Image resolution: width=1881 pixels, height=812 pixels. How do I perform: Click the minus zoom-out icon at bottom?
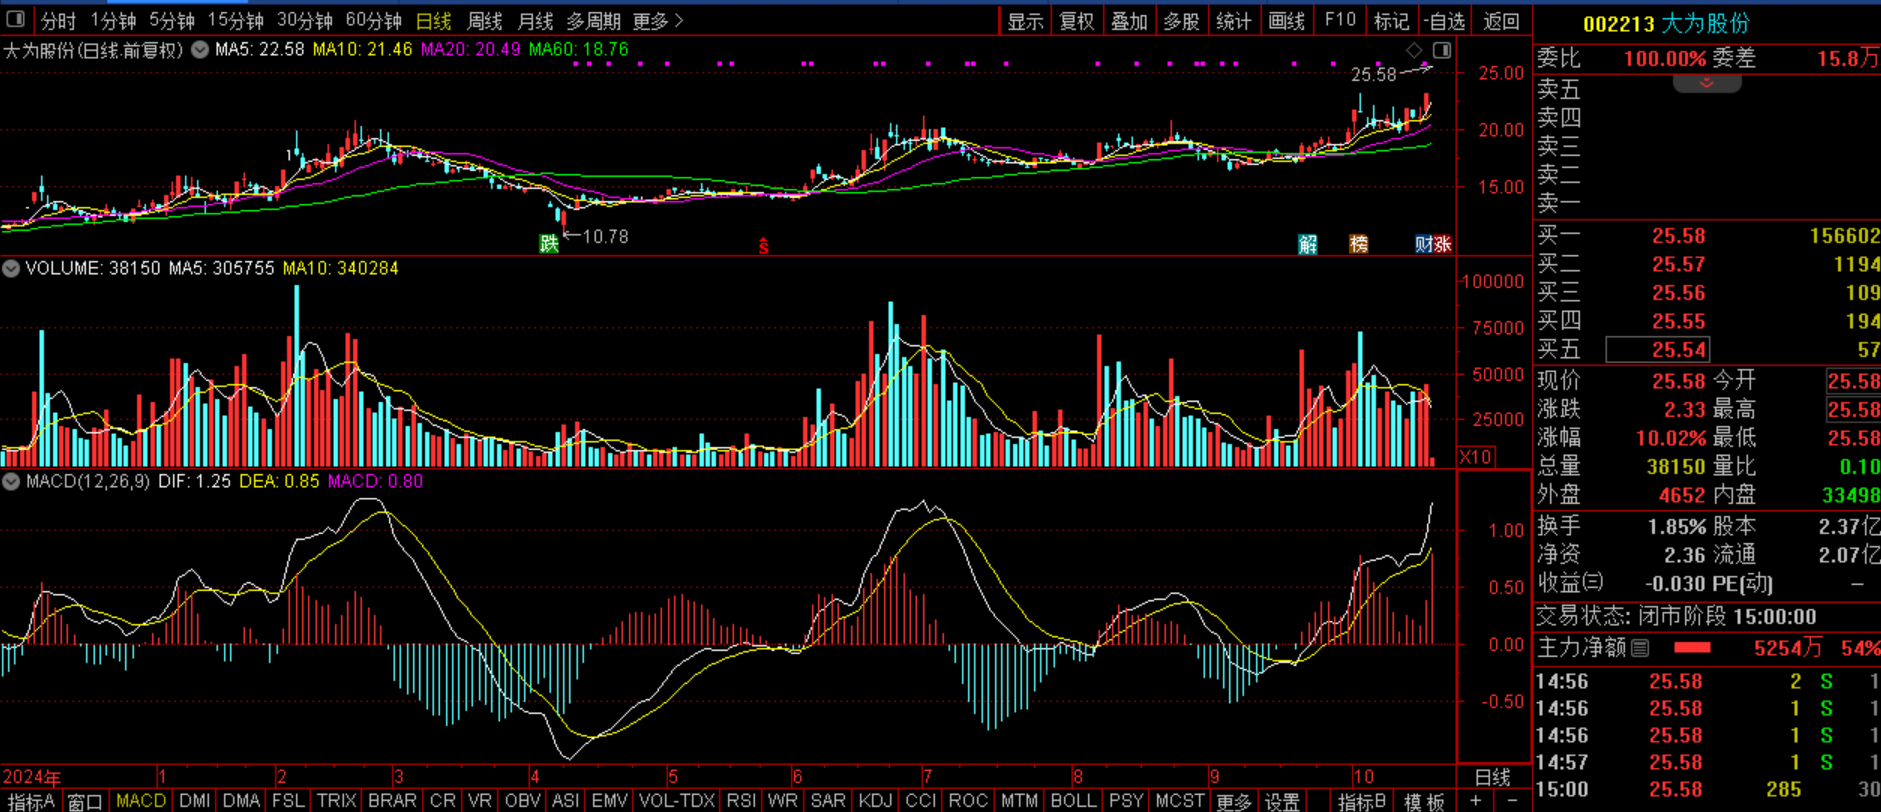(1511, 801)
